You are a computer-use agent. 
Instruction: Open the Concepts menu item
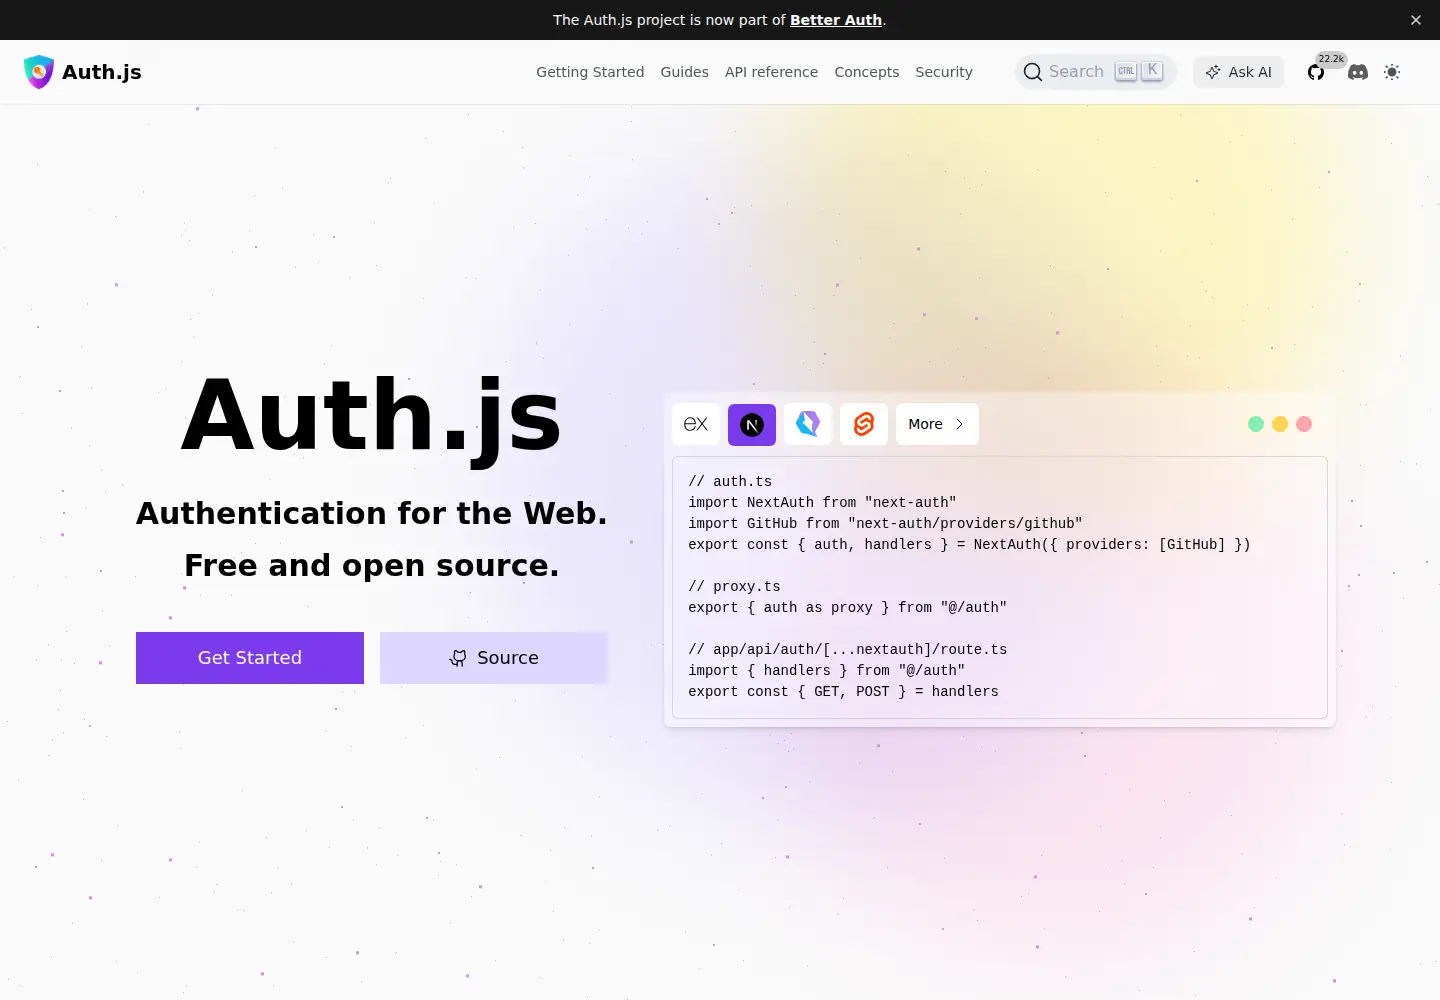[x=867, y=72]
